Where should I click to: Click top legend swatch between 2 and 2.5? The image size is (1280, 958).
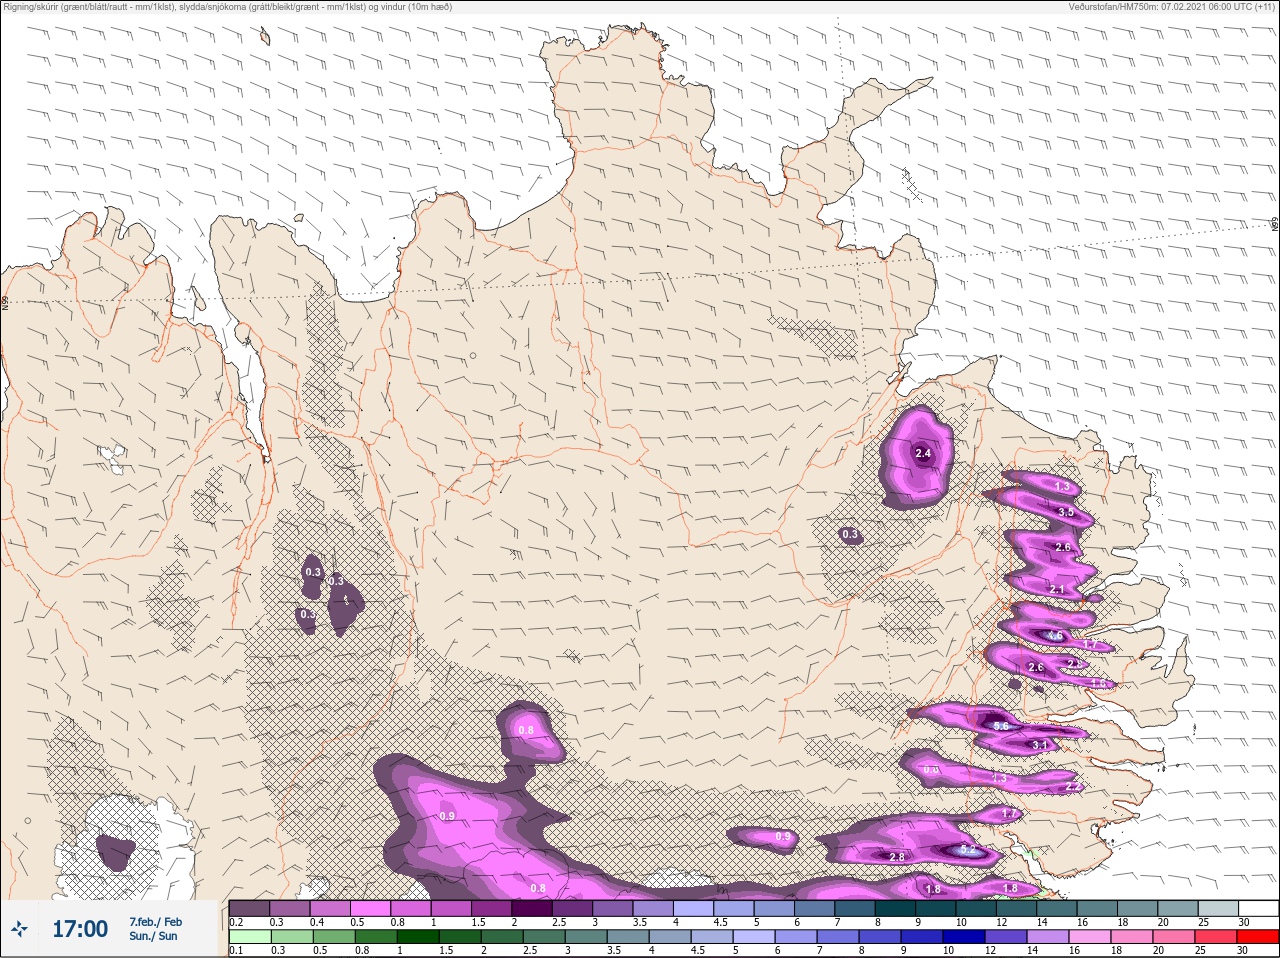532,908
